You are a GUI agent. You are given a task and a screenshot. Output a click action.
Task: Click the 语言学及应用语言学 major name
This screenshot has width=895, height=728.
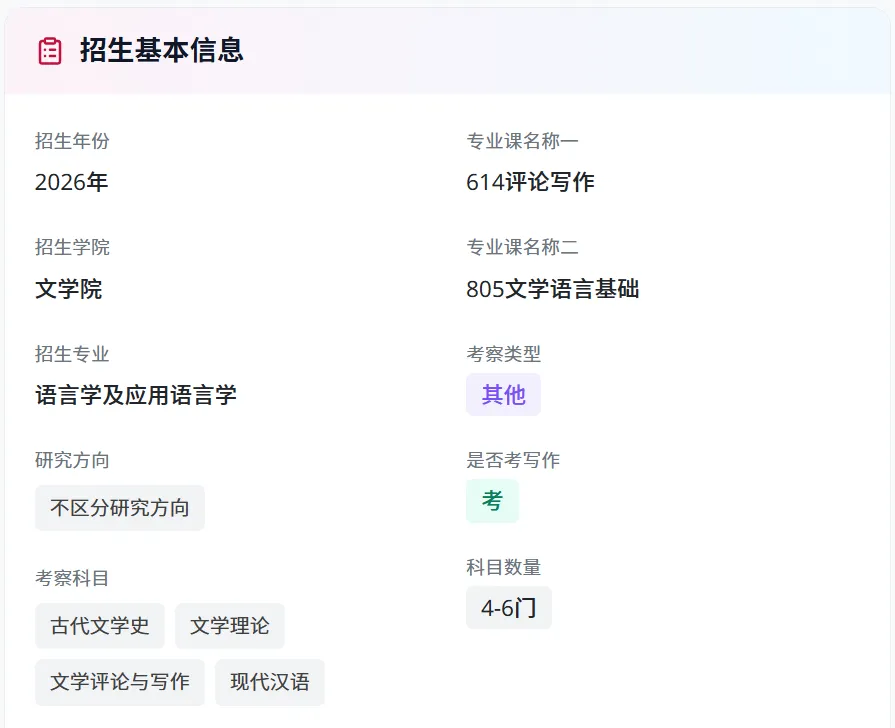point(136,396)
